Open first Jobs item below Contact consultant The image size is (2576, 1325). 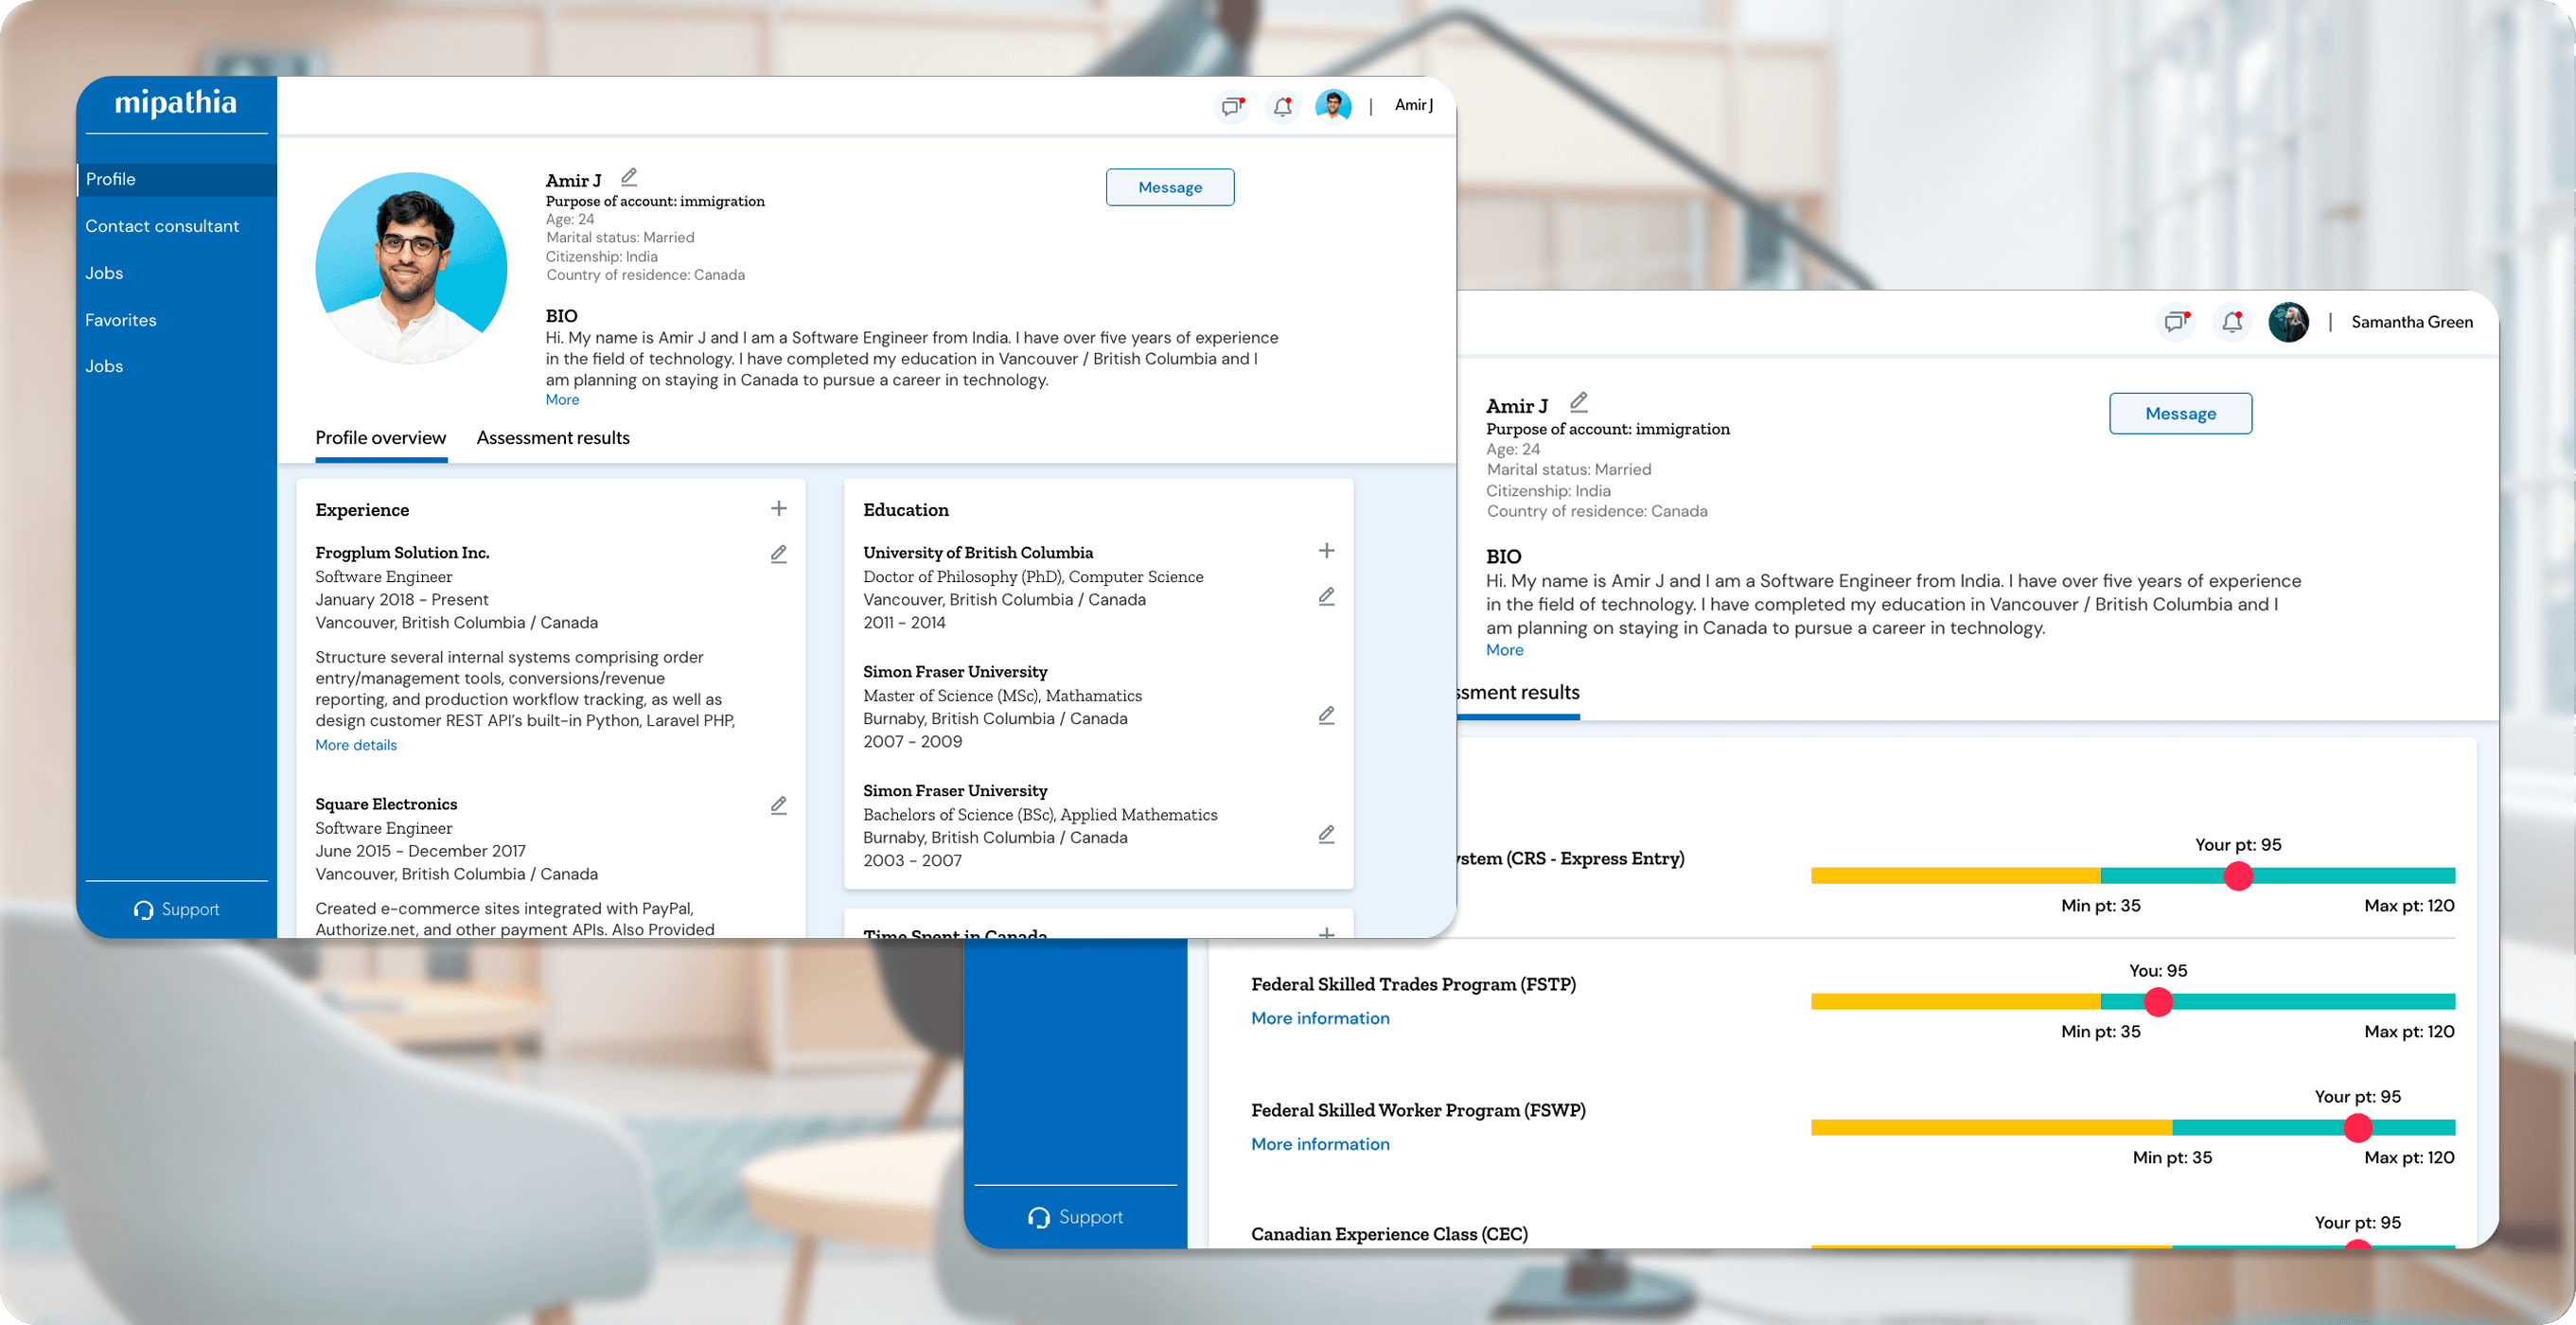(104, 273)
